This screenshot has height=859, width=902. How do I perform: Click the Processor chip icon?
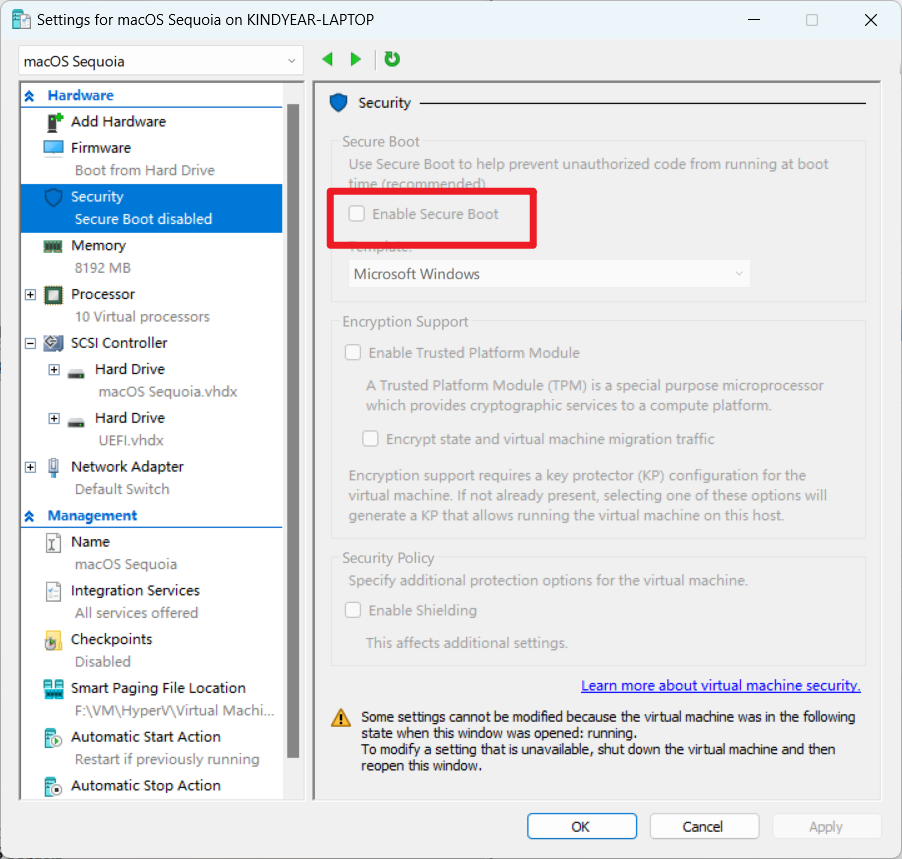point(53,295)
